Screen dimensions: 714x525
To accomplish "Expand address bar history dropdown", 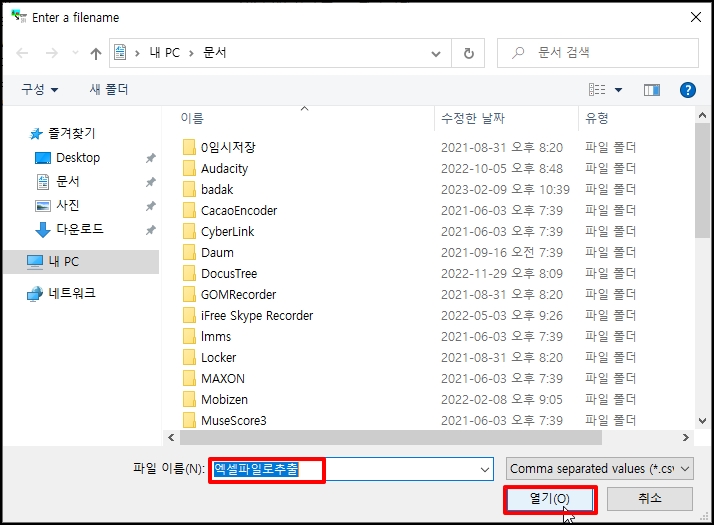I will click(x=436, y=54).
